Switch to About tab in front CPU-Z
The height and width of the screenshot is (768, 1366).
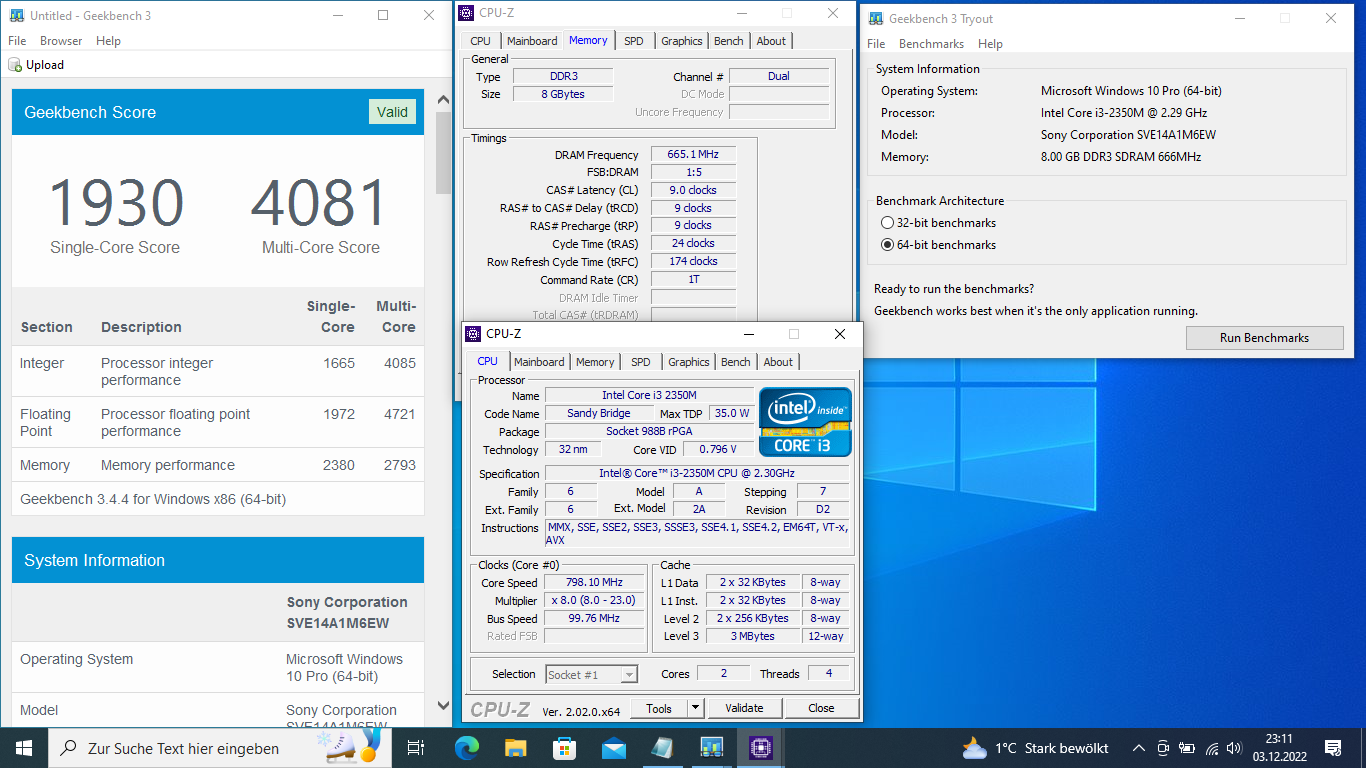pos(778,362)
